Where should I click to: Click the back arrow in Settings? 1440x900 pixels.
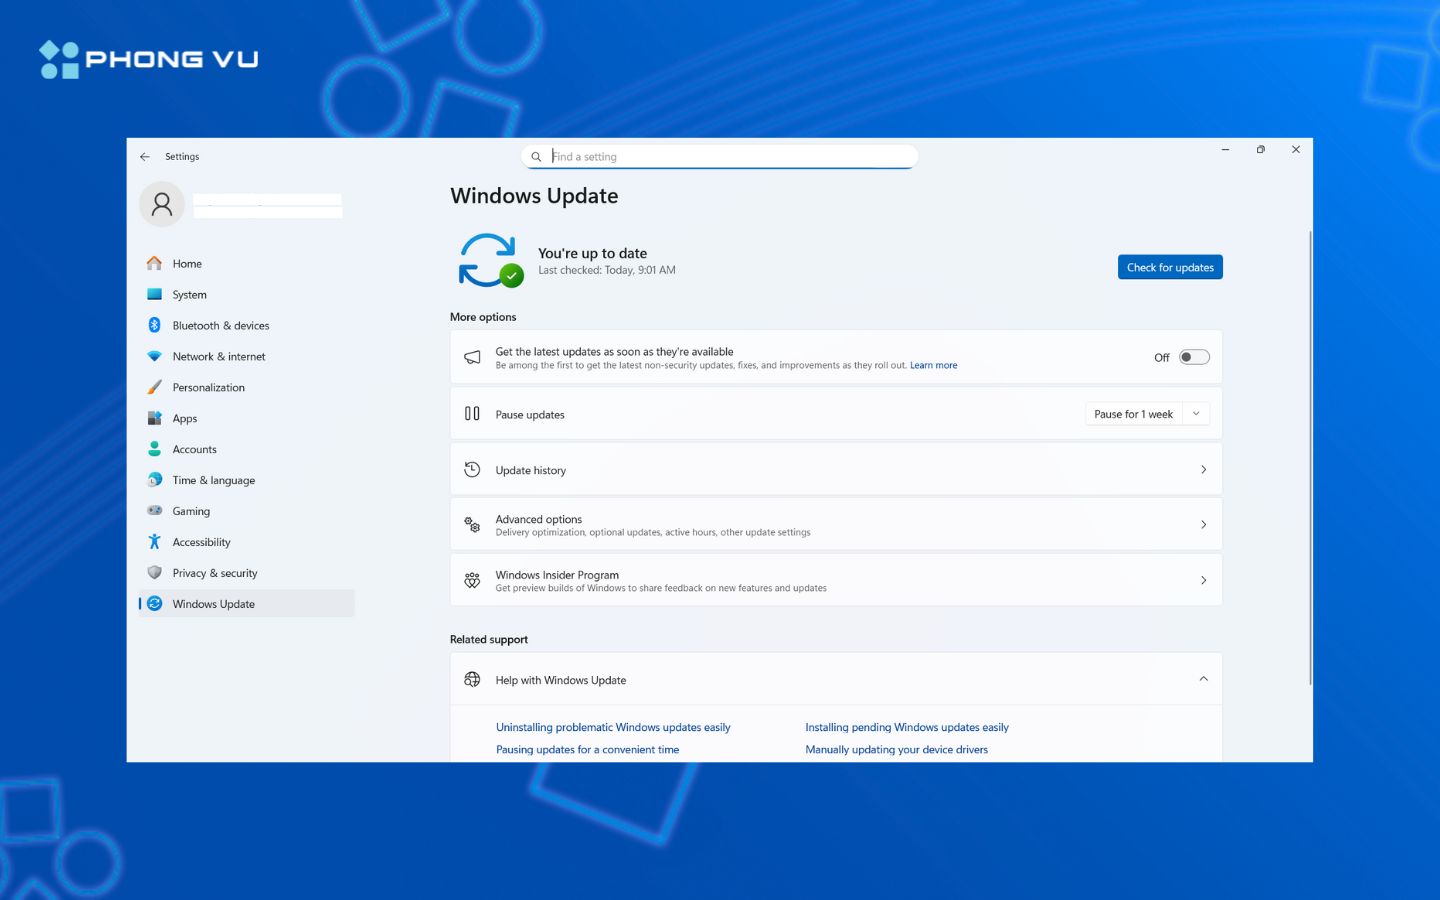[144, 156]
